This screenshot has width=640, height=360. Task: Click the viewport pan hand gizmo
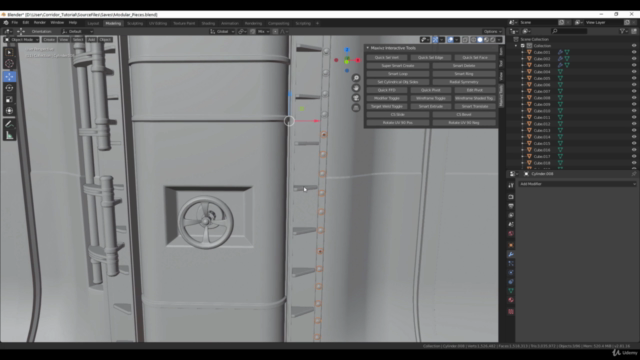pos(356,88)
